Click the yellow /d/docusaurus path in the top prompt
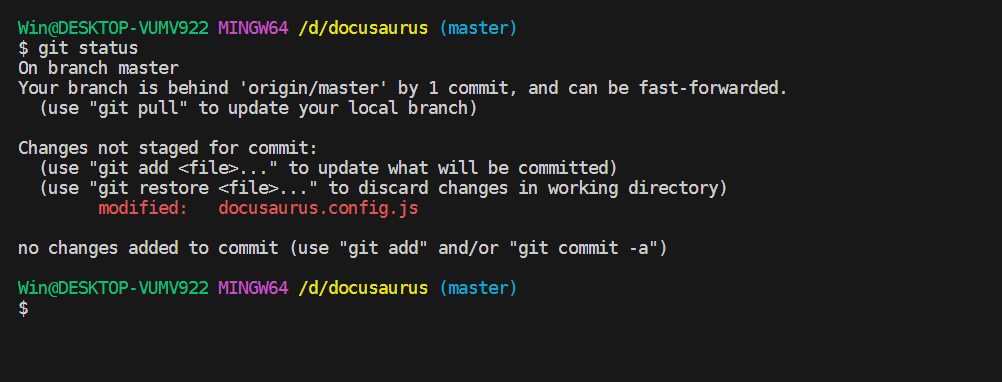The image size is (1002, 382). point(363,28)
